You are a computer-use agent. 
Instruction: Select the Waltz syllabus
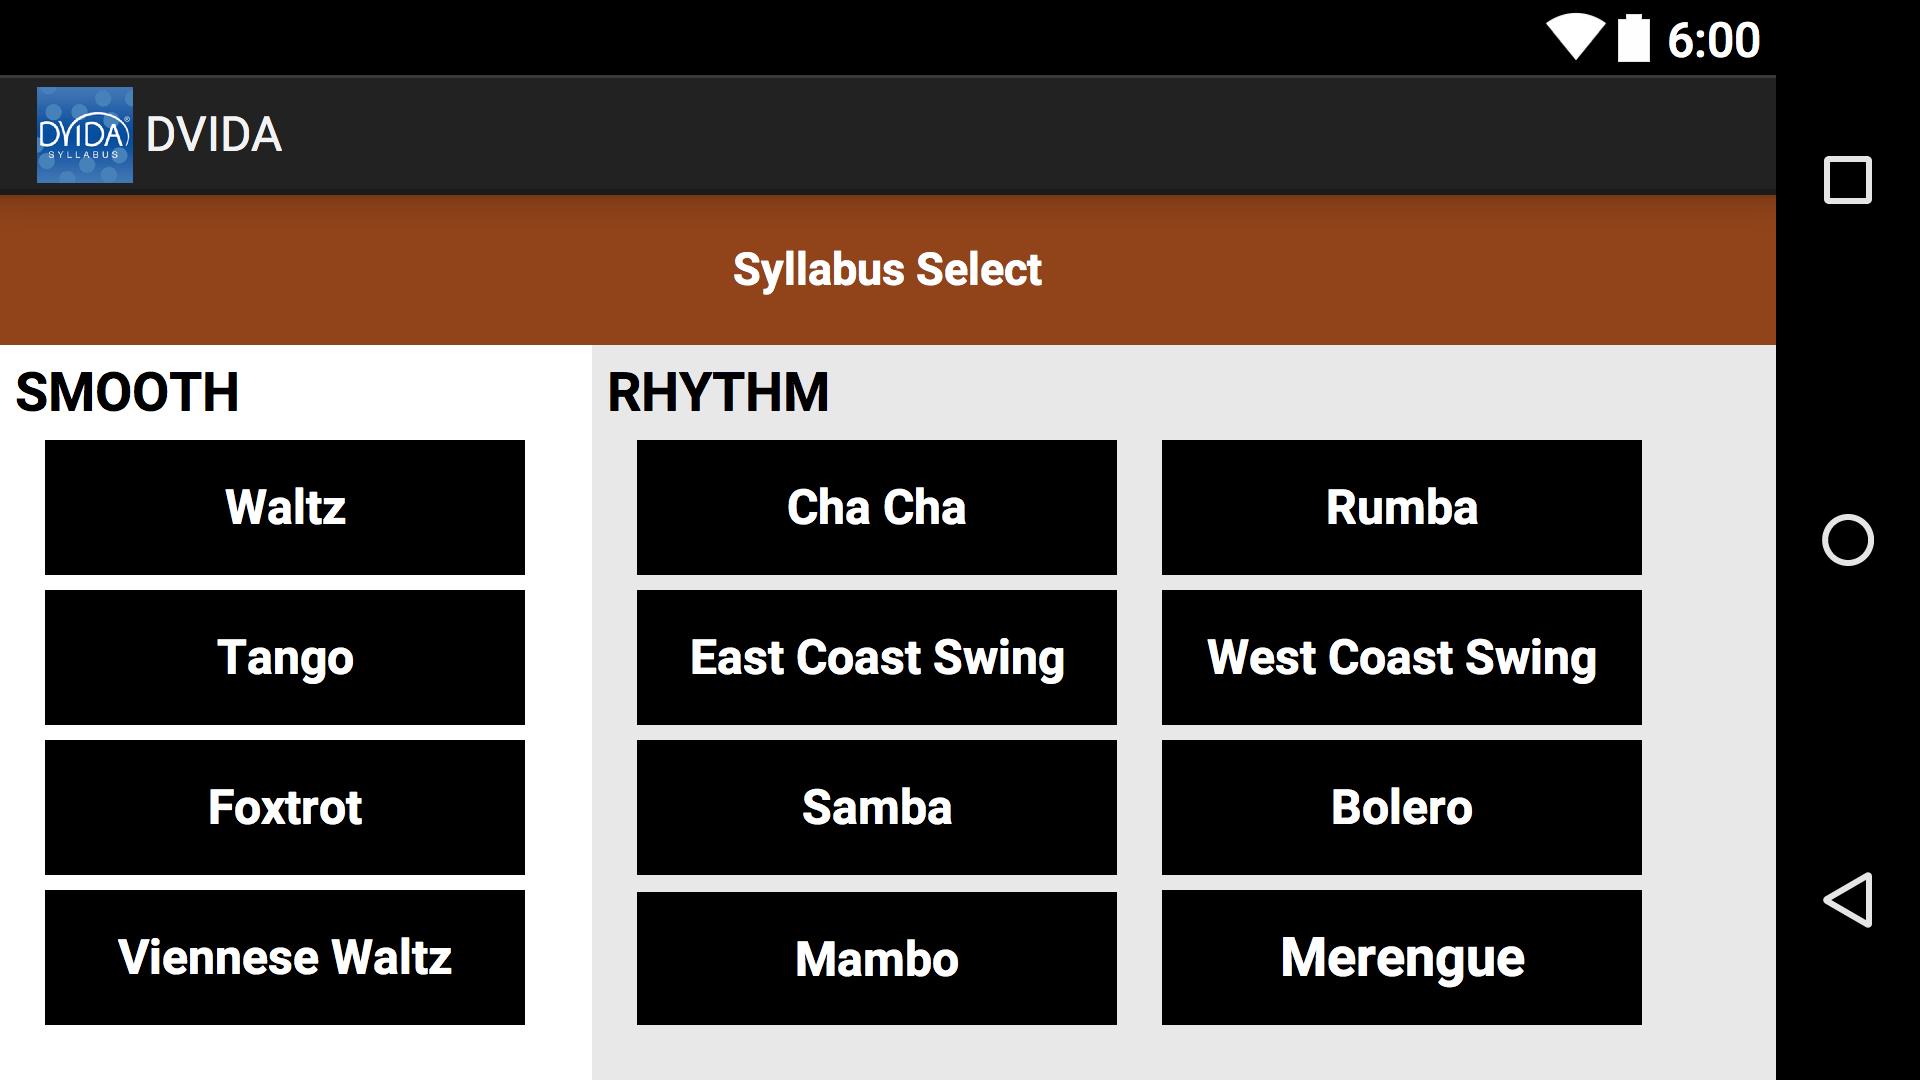pos(285,507)
